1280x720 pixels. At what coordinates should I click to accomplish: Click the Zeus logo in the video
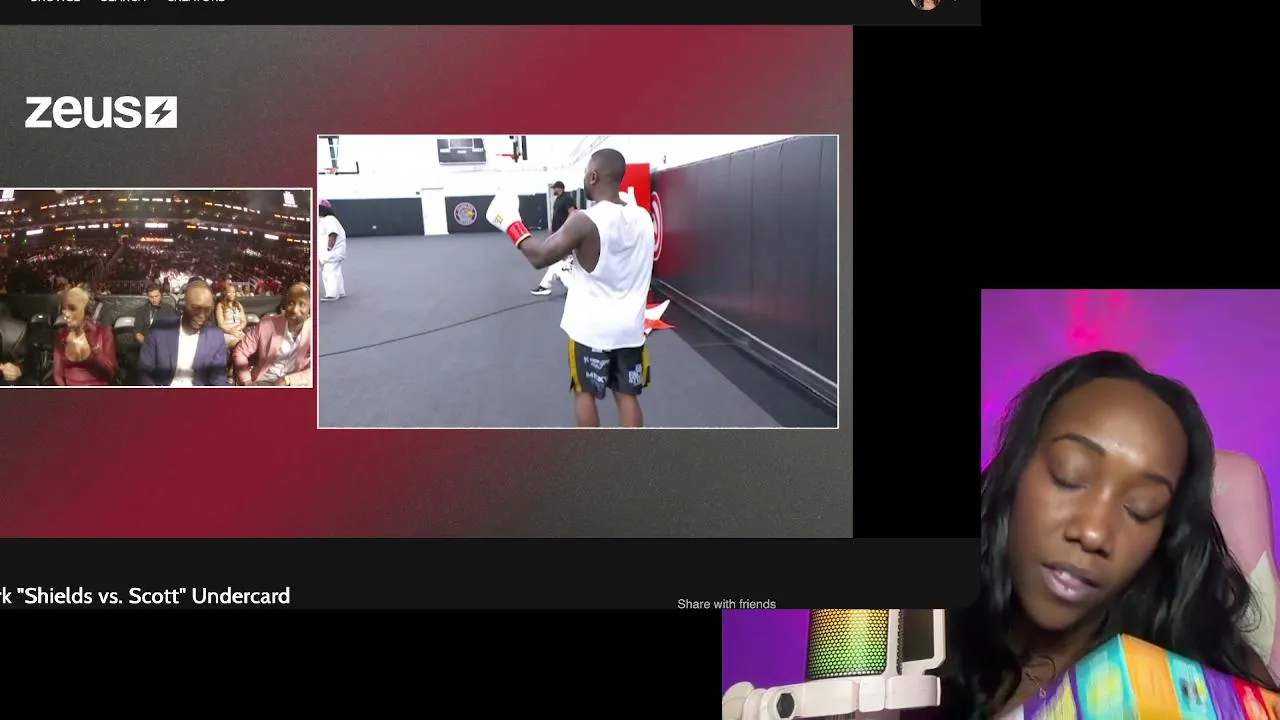click(x=101, y=112)
